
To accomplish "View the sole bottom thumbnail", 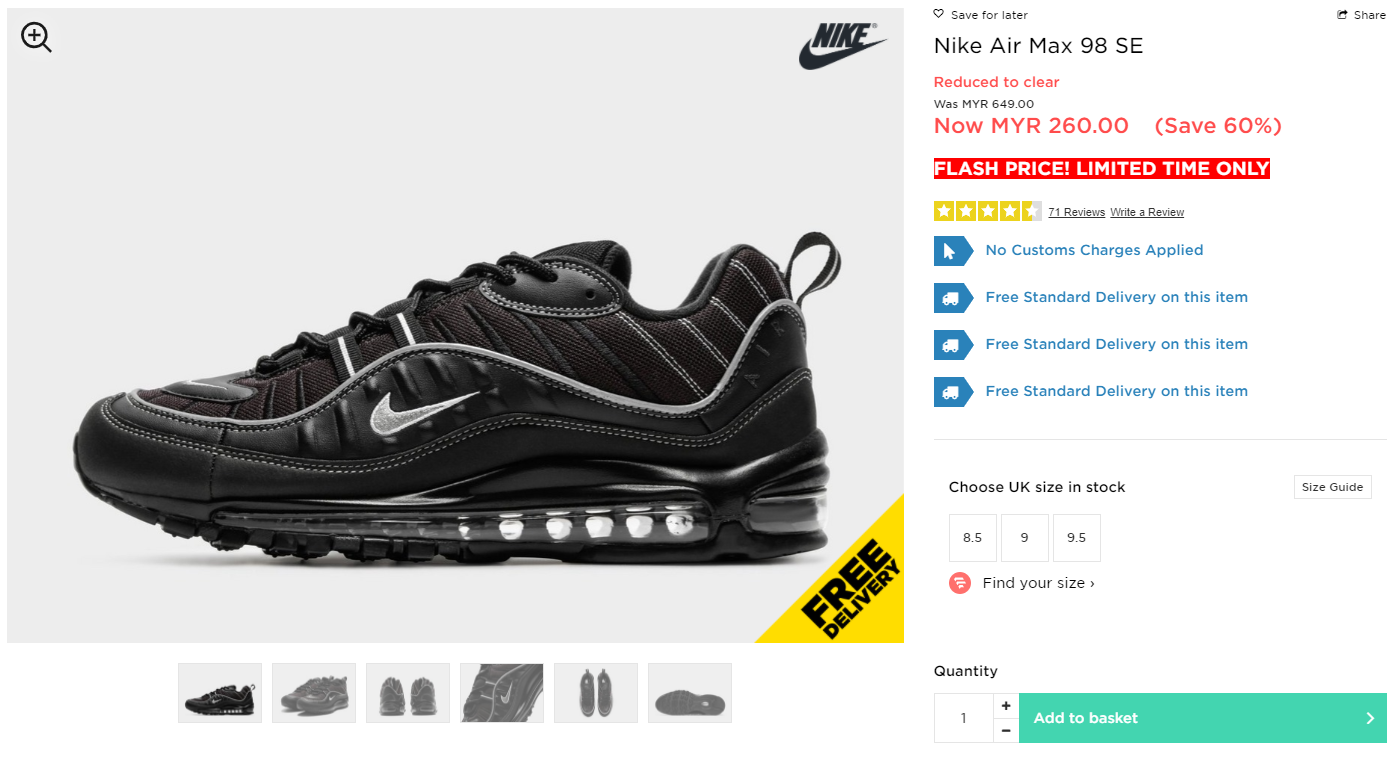I will (x=690, y=693).
